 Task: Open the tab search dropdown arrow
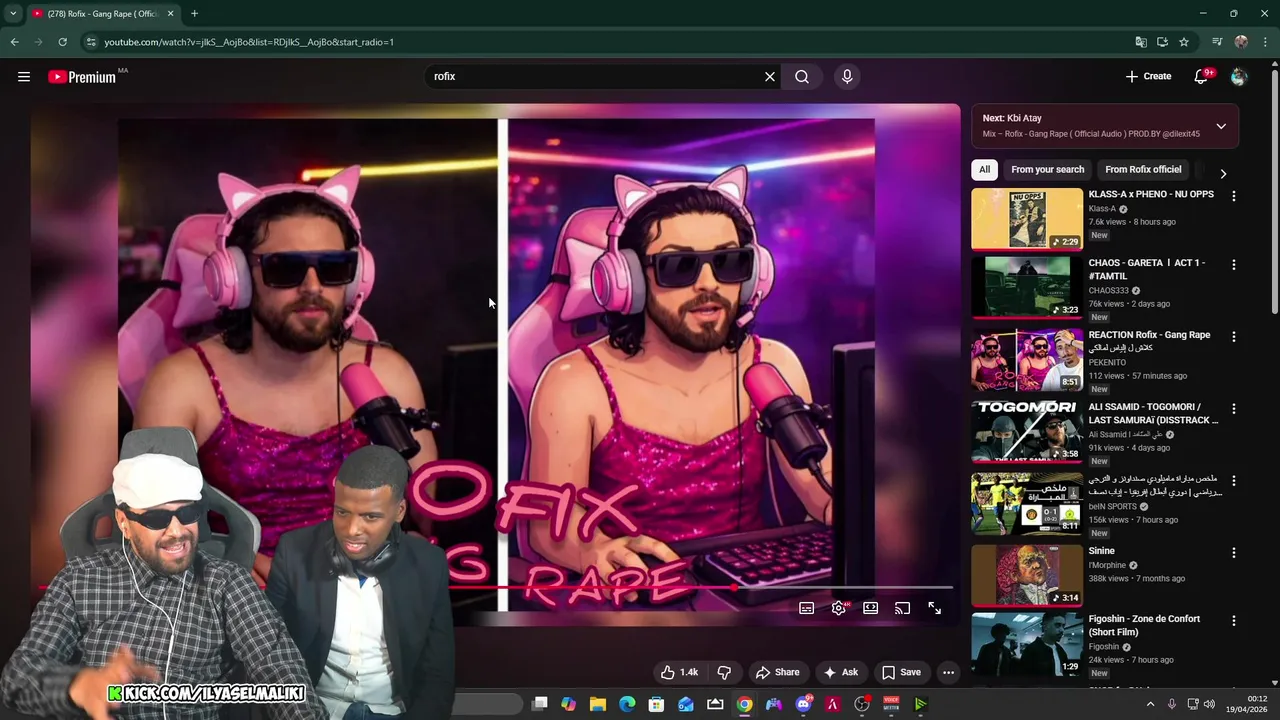pyautogui.click(x=13, y=13)
